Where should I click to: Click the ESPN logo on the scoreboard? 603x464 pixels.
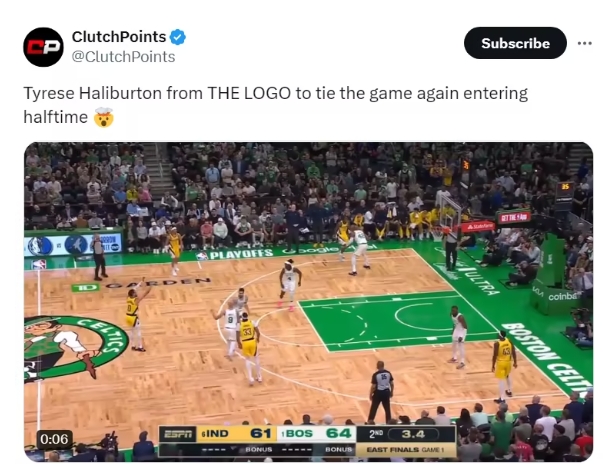pyautogui.click(x=178, y=434)
